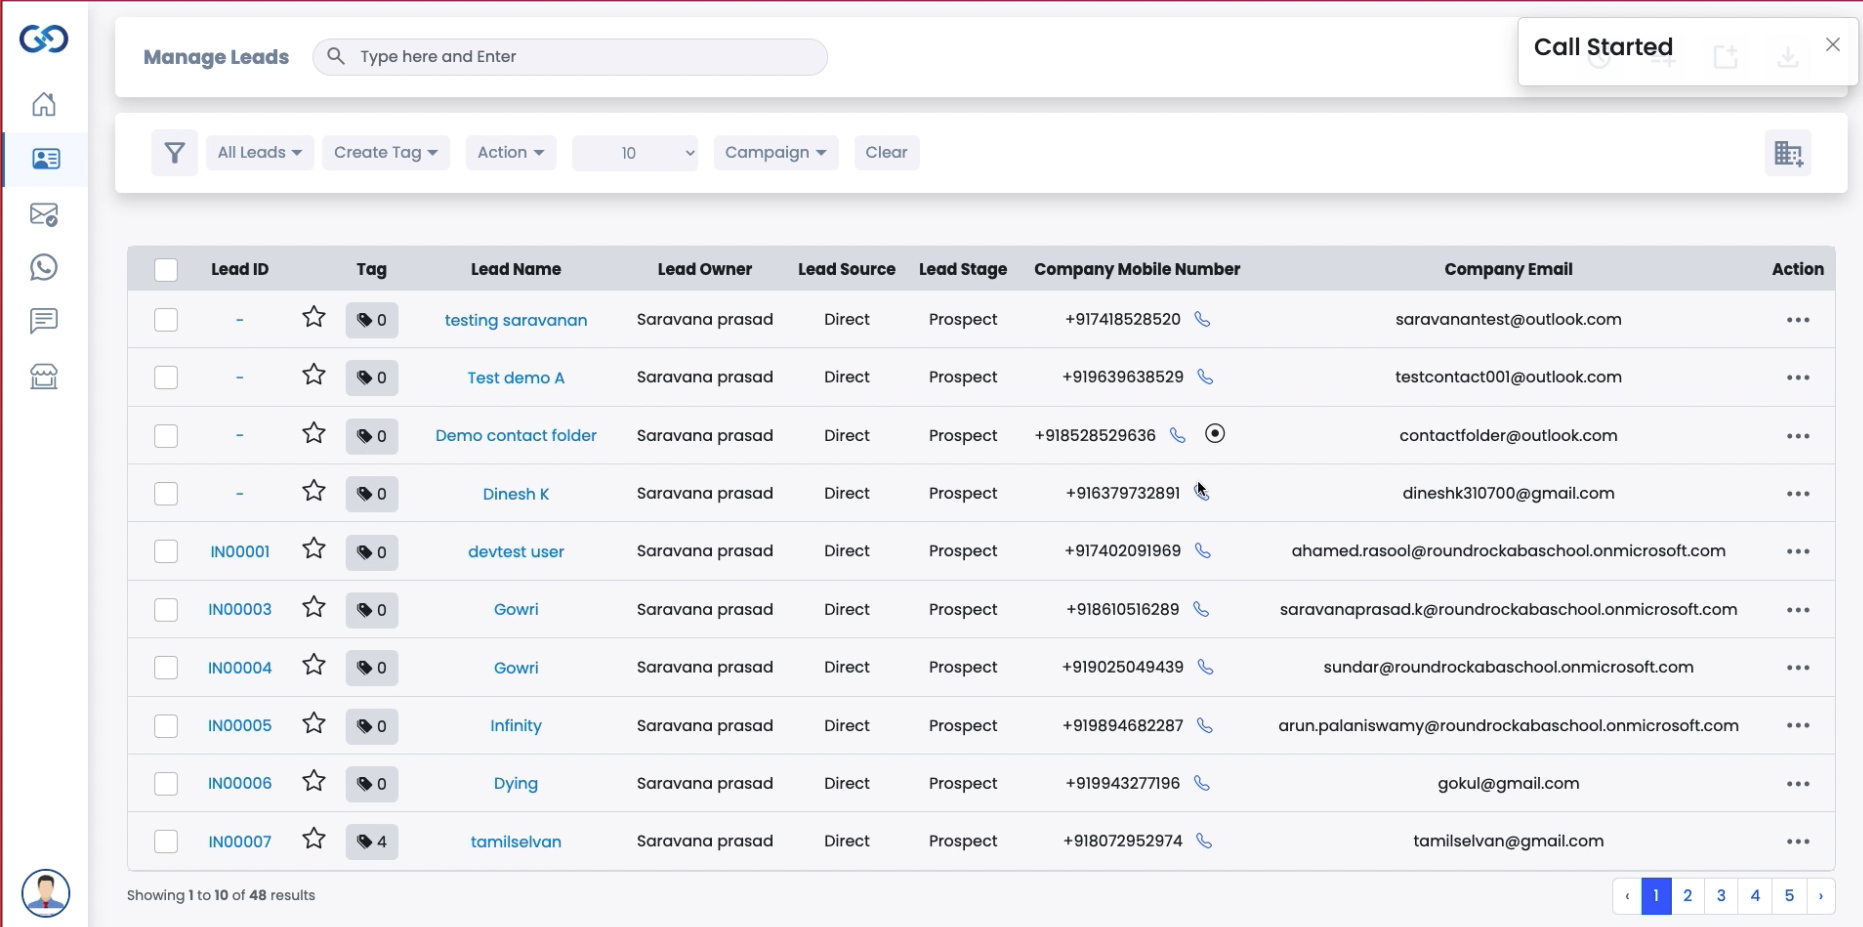Image resolution: width=1863 pixels, height=927 pixels.
Task: Open the store sidebar icon
Action: tap(44, 376)
